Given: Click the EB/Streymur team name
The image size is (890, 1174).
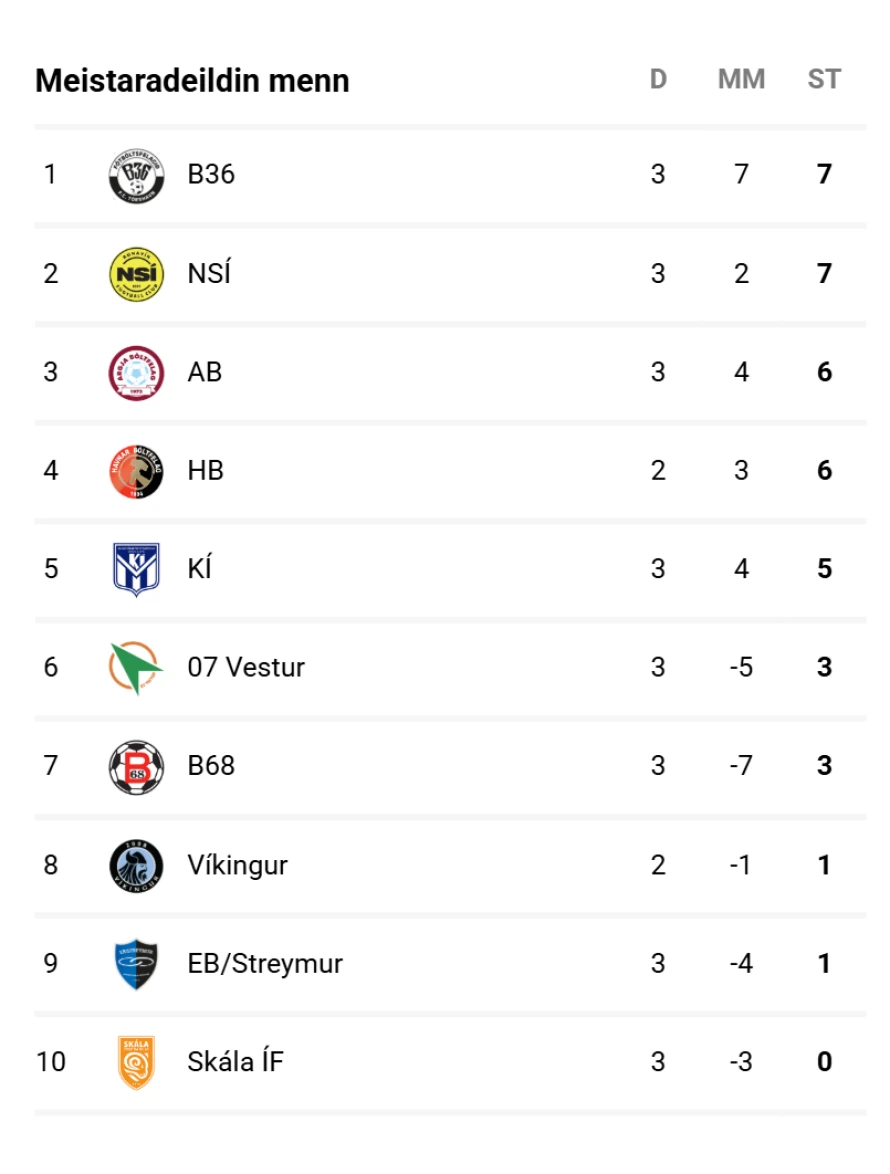Looking at the screenshot, I should [x=265, y=964].
